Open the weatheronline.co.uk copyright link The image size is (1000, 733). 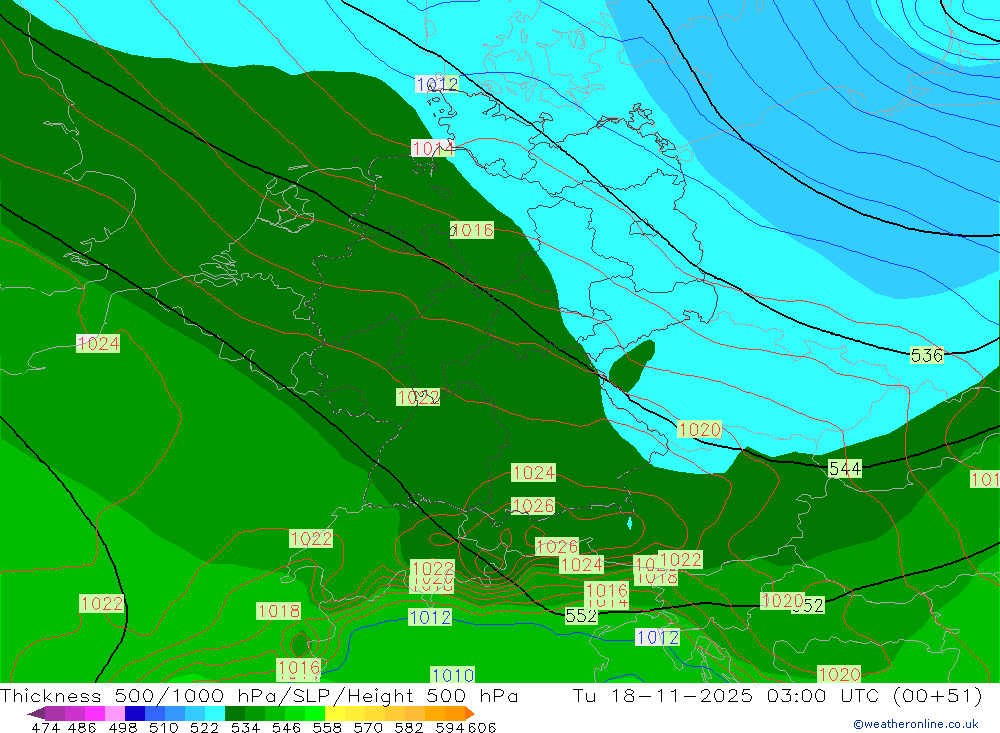click(x=916, y=724)
